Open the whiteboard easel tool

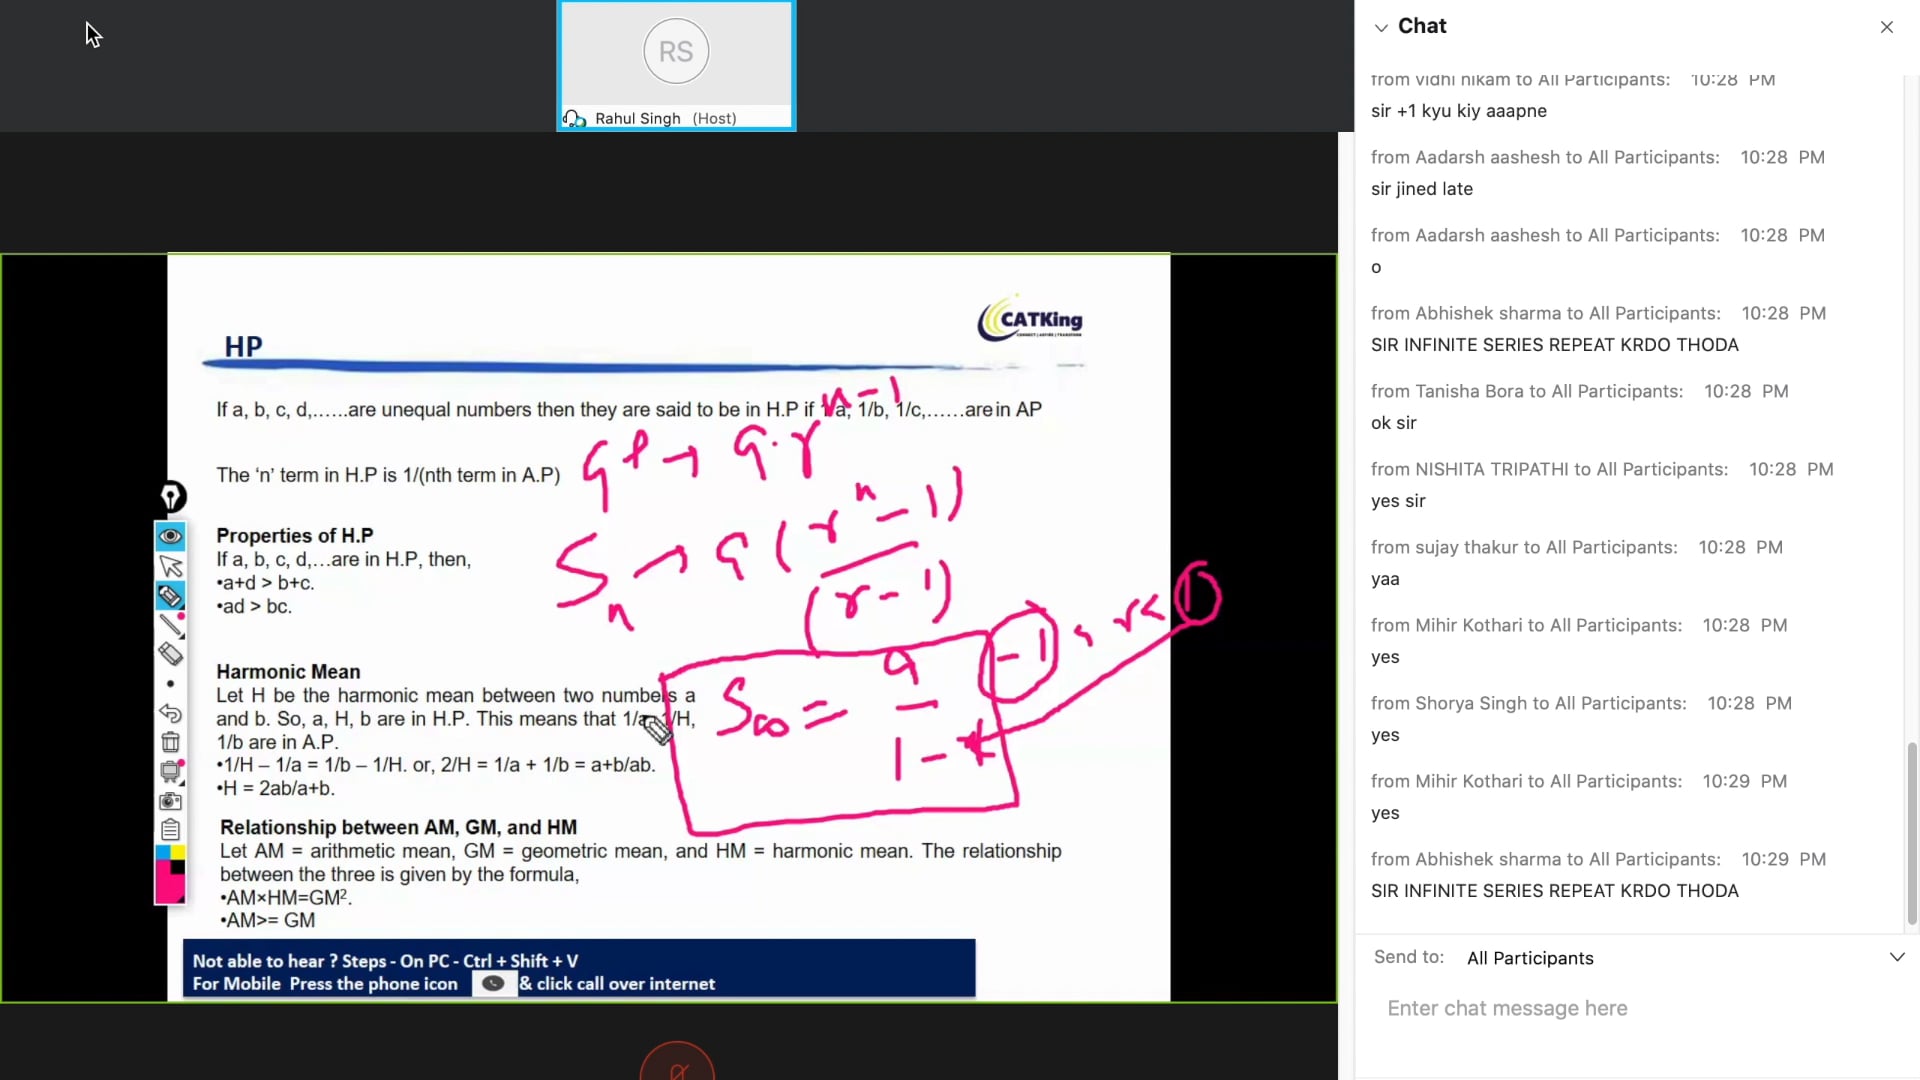point(171,771)
